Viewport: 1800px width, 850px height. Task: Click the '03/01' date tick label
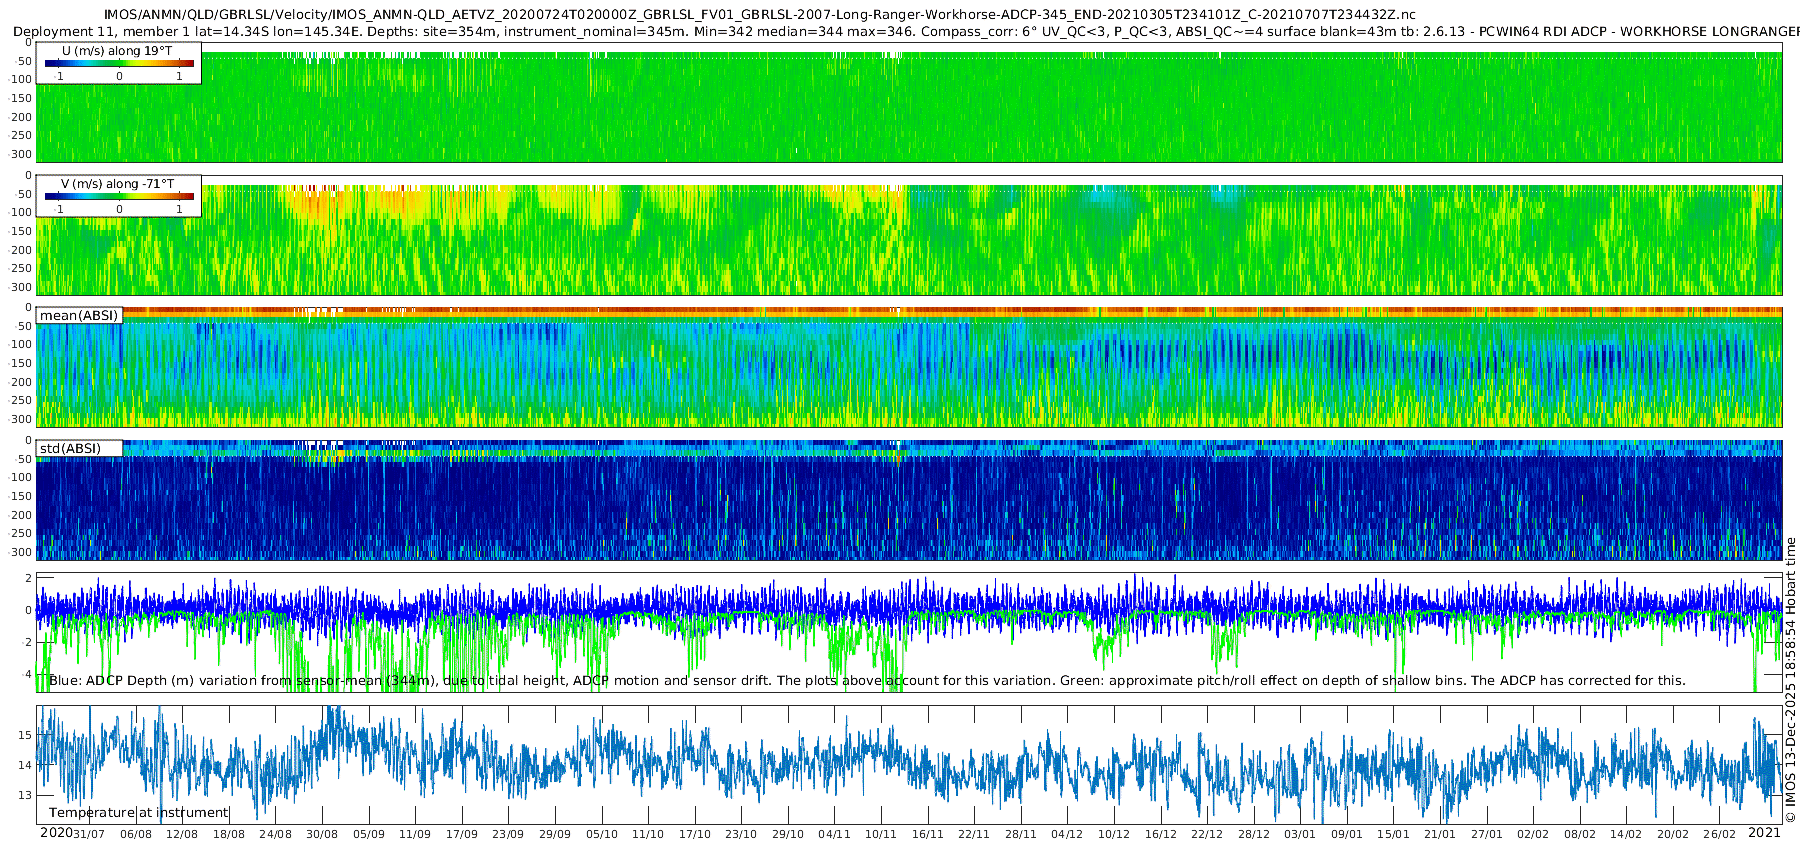[x=1300, y=834]
